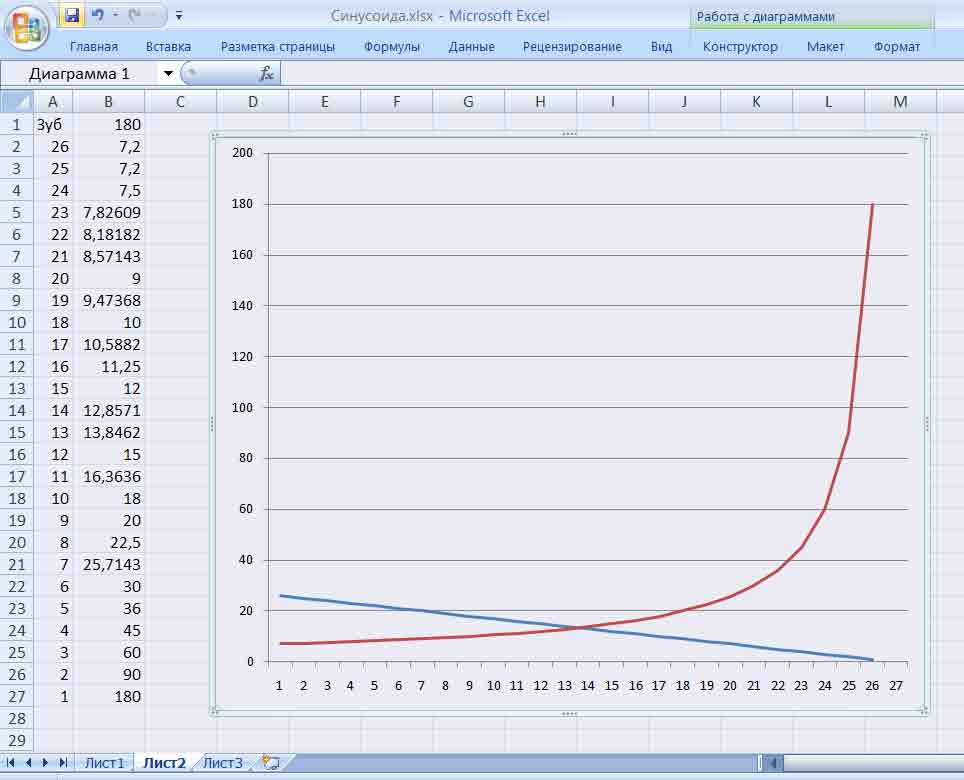964x780 pixels.
Task: Open the Формулы ribbon tab
Action: 392,46
